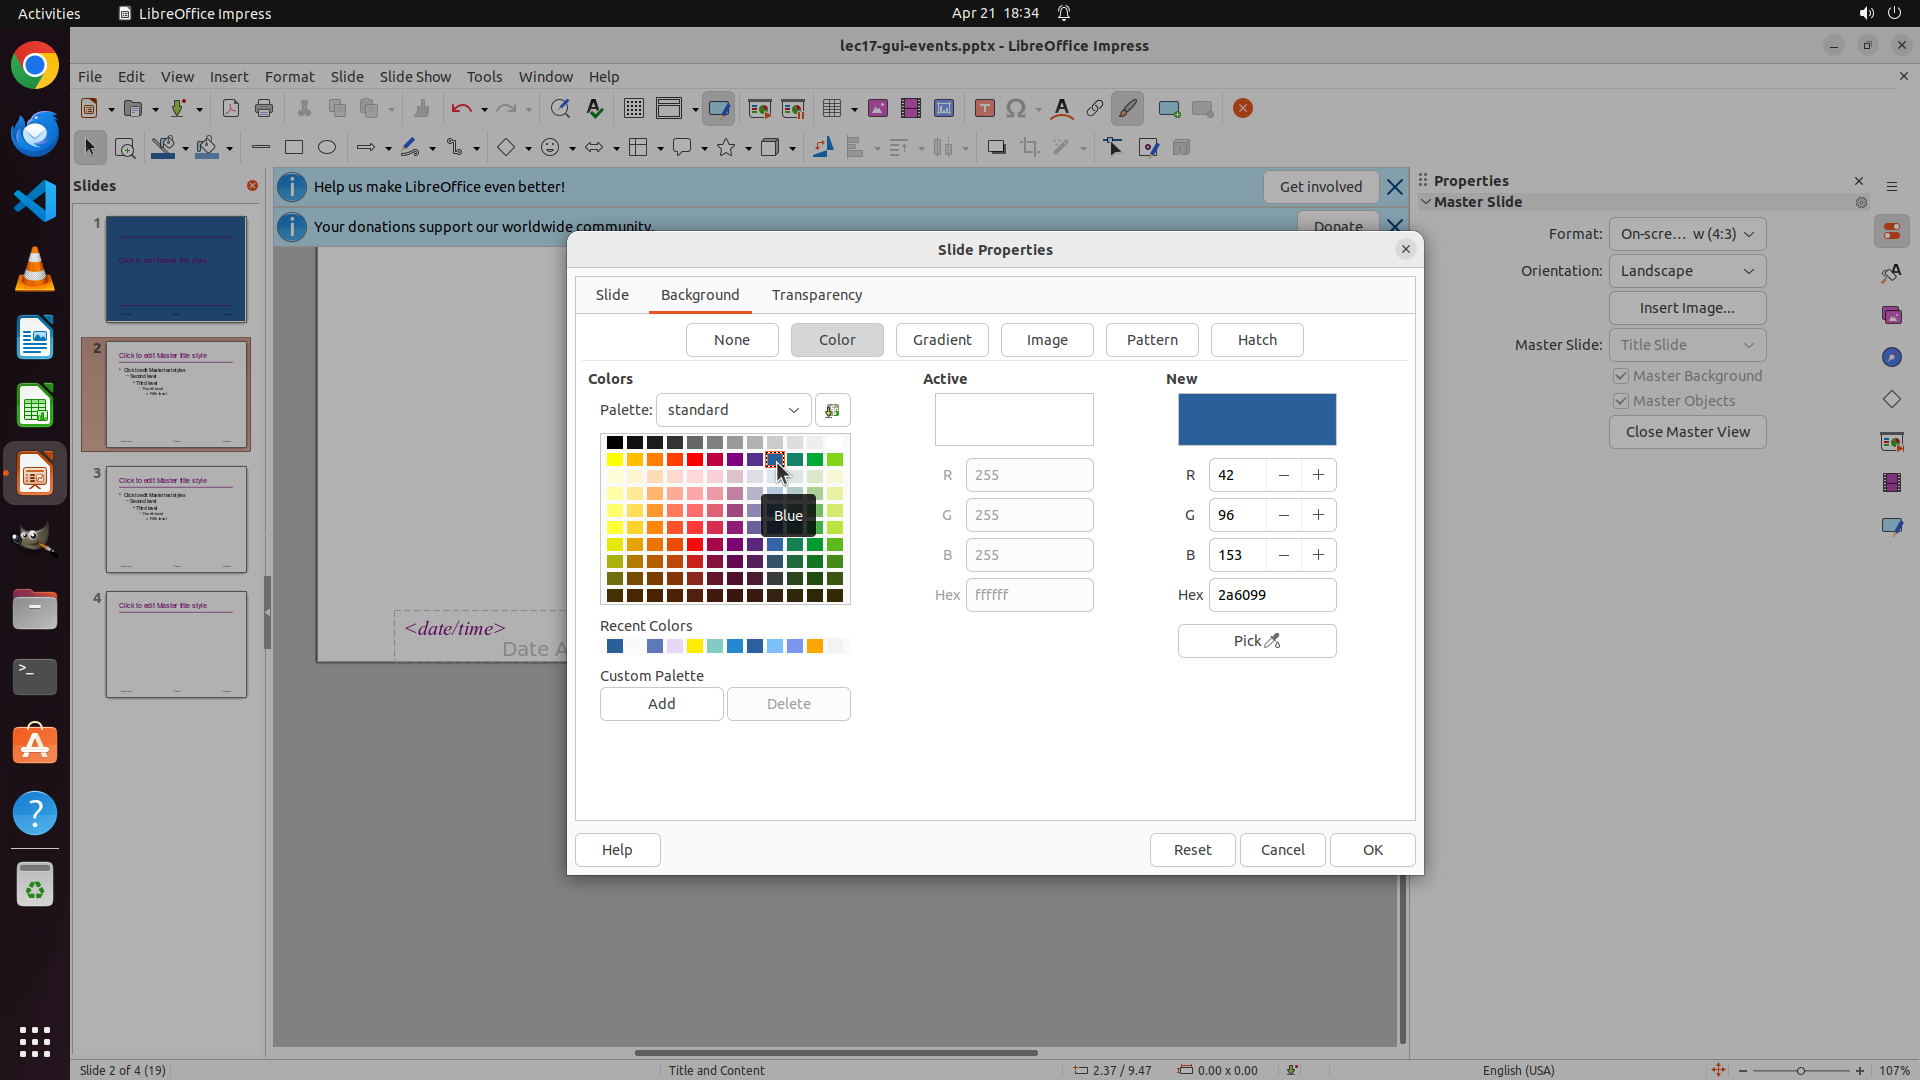Select the Gradient fill type toggle
The image size is (1920, 1080).
[941, 340]
